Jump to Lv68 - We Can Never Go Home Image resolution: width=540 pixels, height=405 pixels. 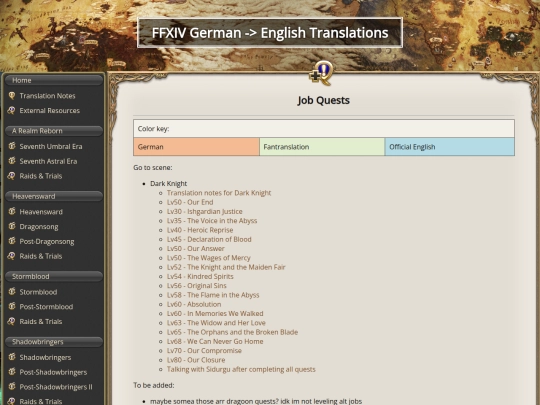click(x=215, y=342)
